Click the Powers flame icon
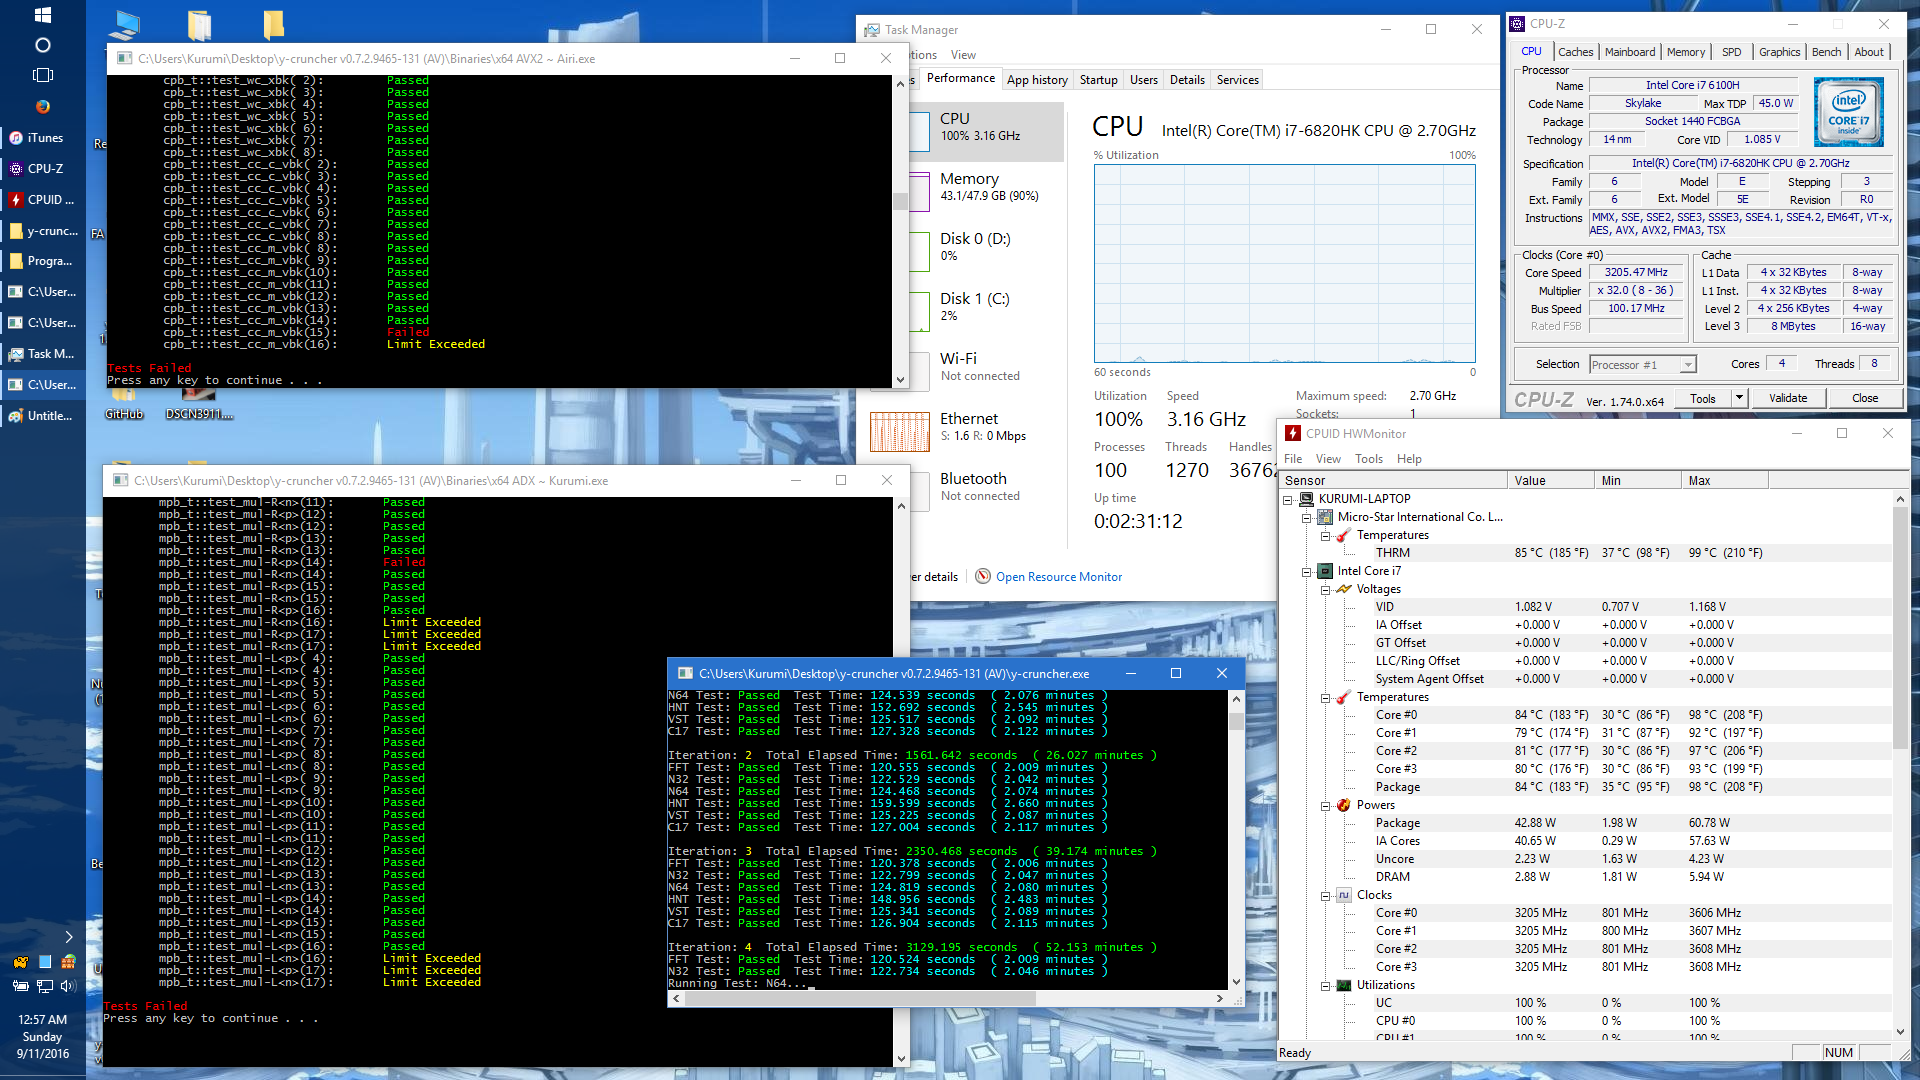The image size is (1920, 1080). click(1343, 805)
